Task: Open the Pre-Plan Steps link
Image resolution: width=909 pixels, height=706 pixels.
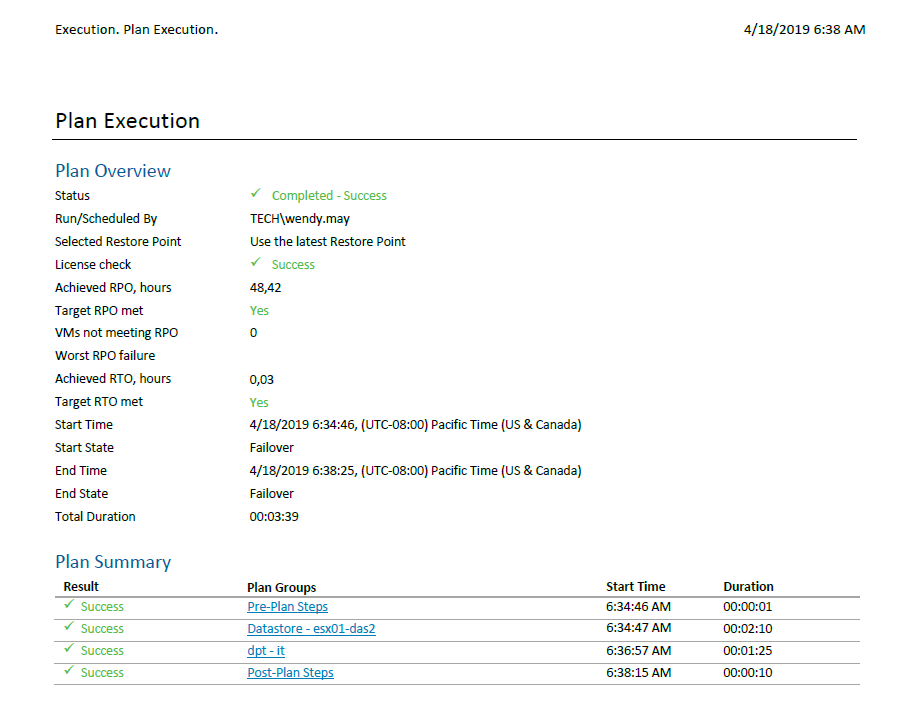Action: click(x=288, y=607)
